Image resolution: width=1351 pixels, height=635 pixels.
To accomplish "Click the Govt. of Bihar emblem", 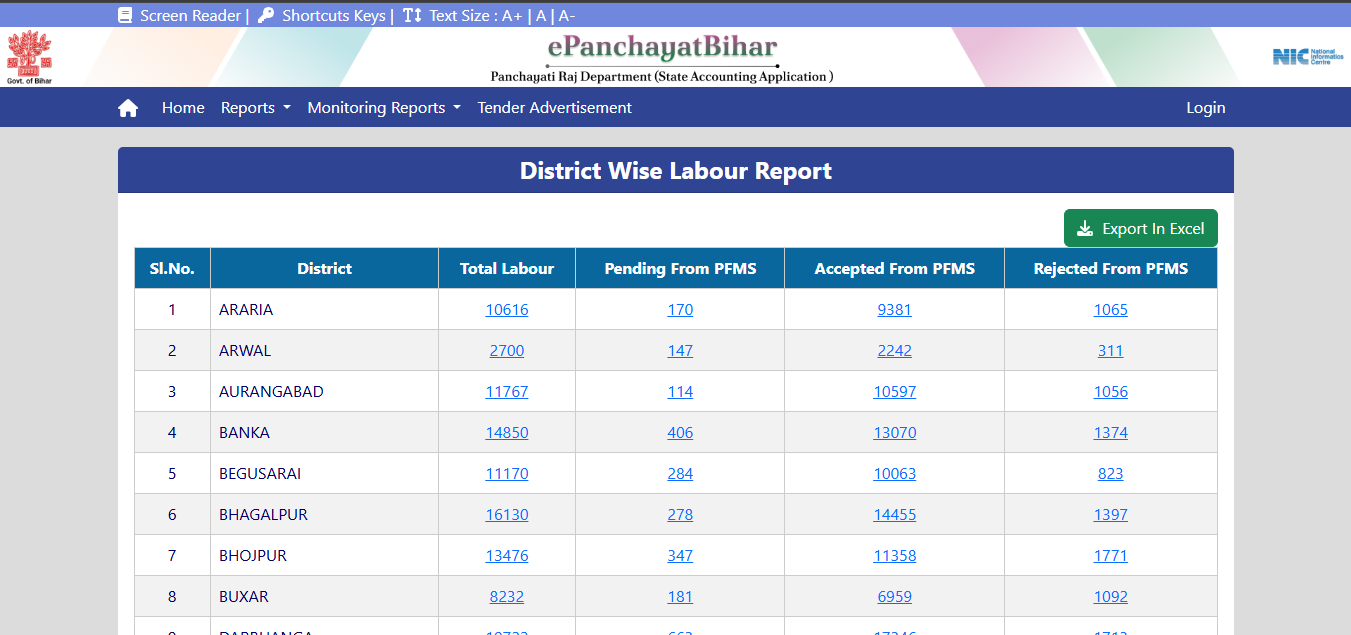I will (x=29, y=57).
